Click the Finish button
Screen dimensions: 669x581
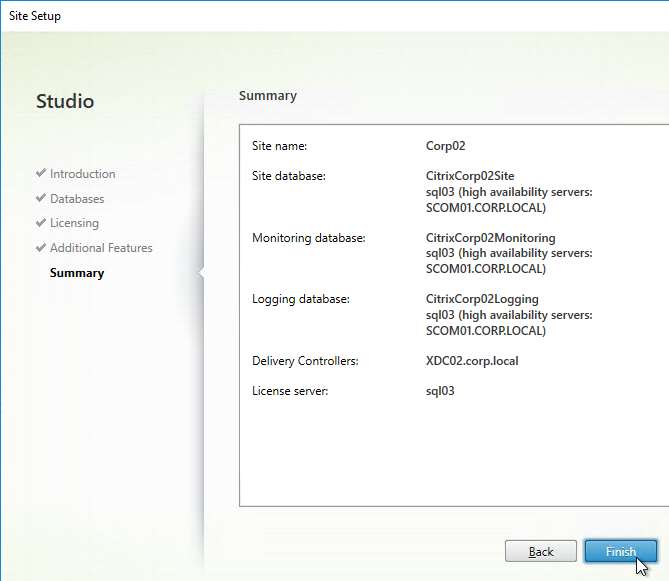coord(620,551)
